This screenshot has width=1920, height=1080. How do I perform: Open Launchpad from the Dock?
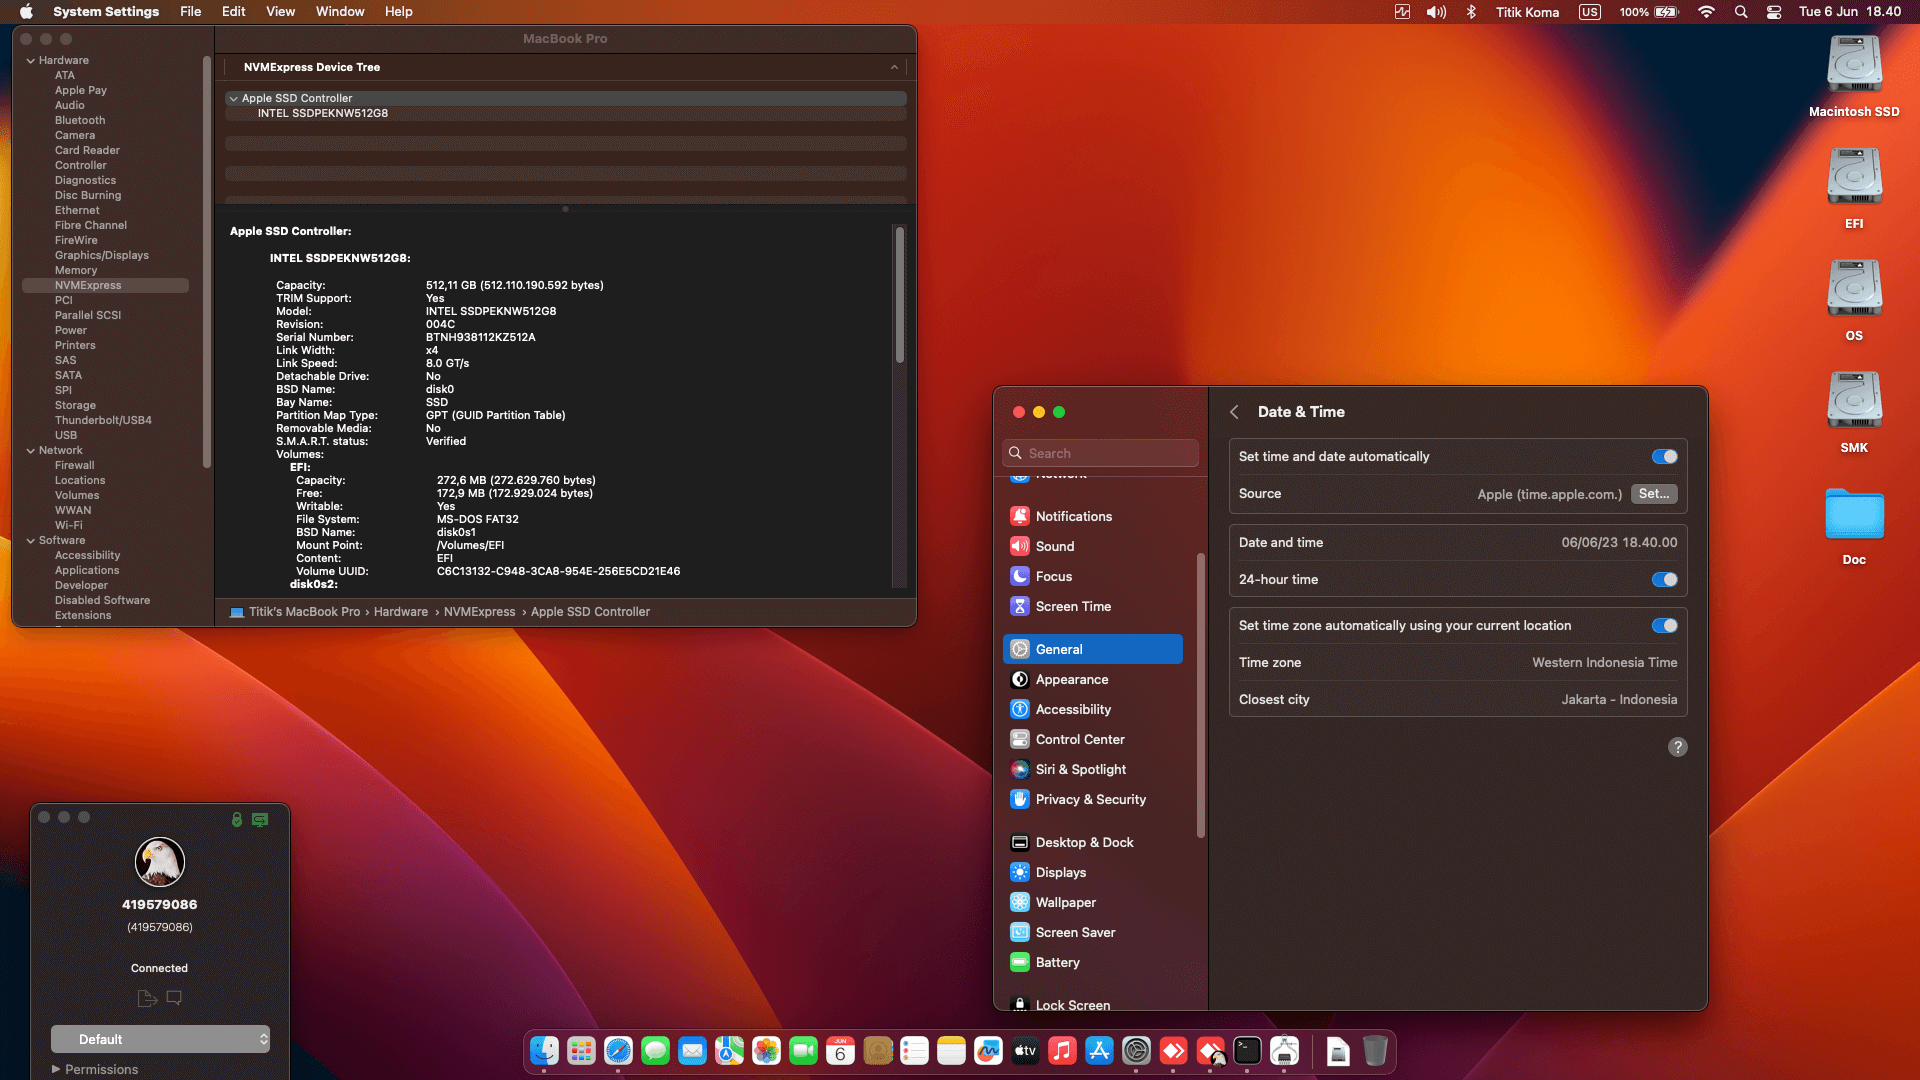click(581, 1051)
